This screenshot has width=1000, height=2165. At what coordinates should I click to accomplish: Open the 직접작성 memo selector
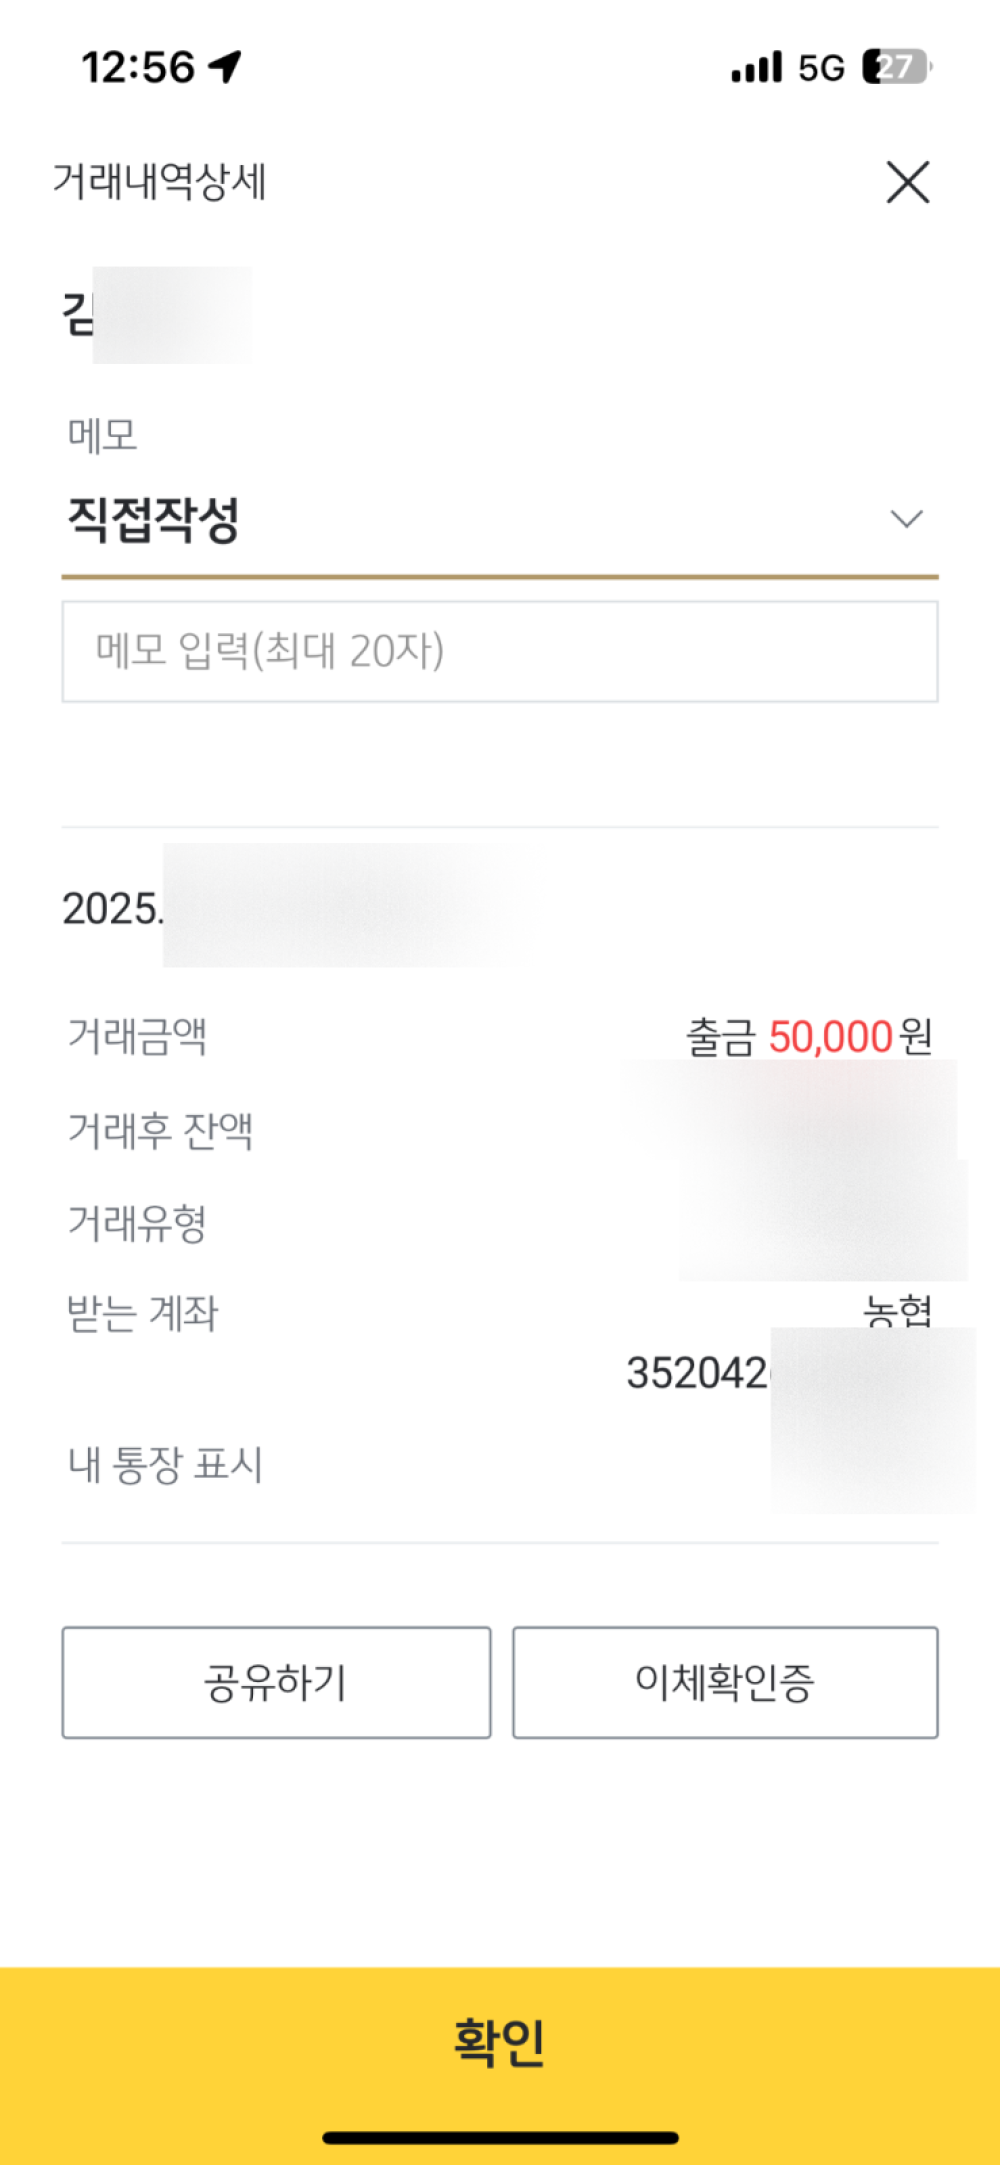500,520
